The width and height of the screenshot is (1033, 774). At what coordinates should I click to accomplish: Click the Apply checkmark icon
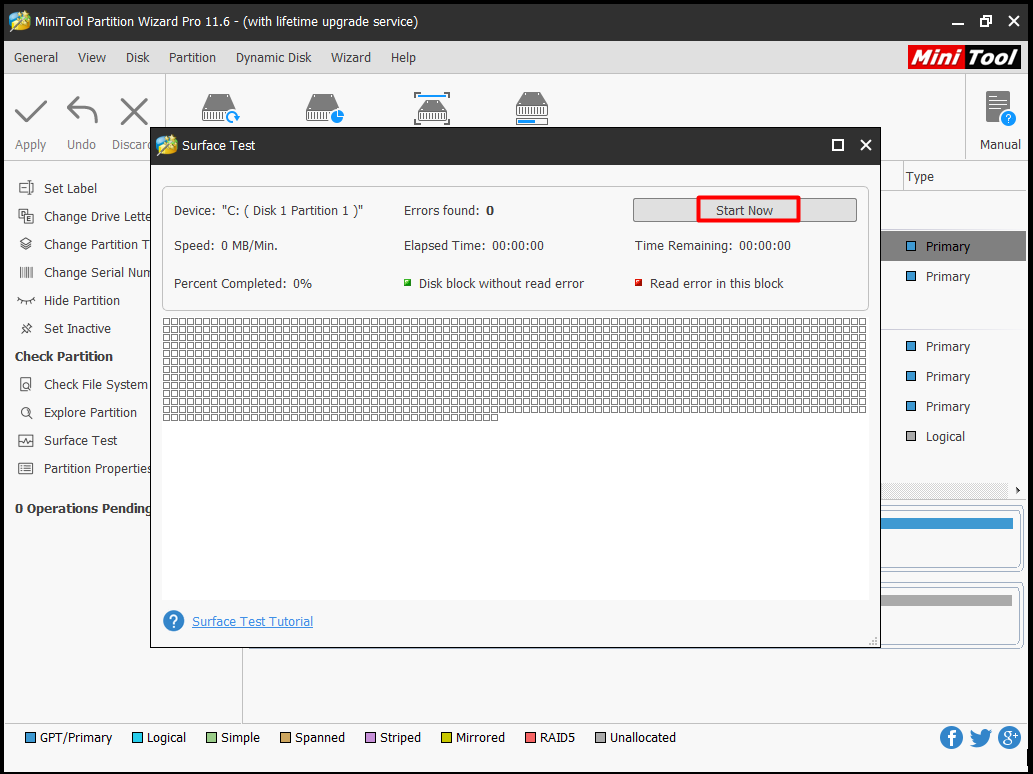[x=31, y=111]
